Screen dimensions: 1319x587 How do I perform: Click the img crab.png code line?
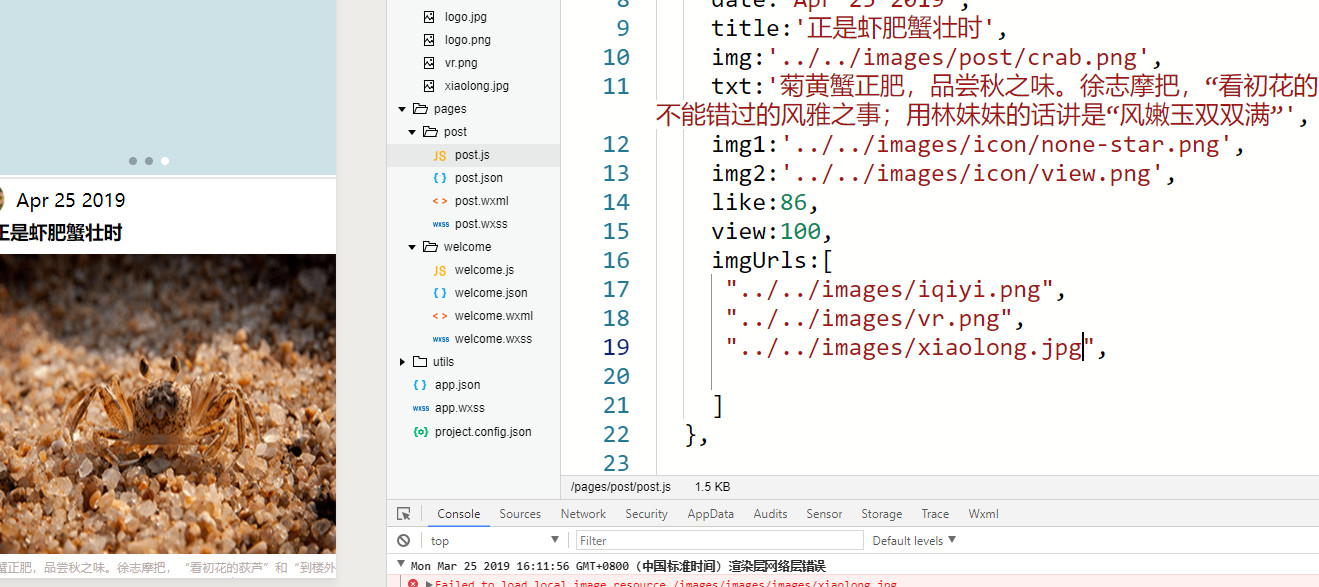(937, 58)
